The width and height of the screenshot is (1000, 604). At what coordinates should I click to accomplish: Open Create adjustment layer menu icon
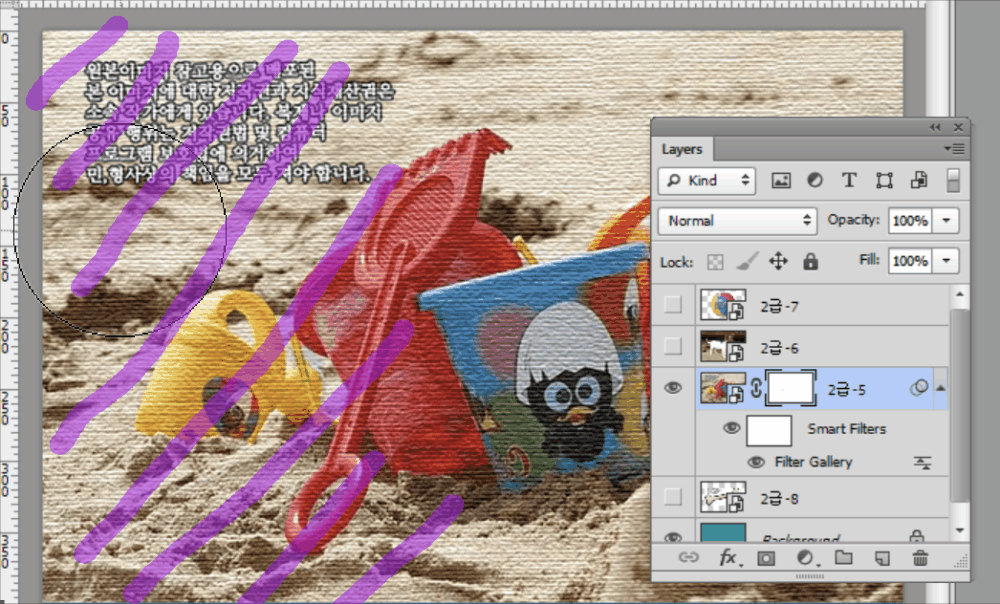(805, 558)
